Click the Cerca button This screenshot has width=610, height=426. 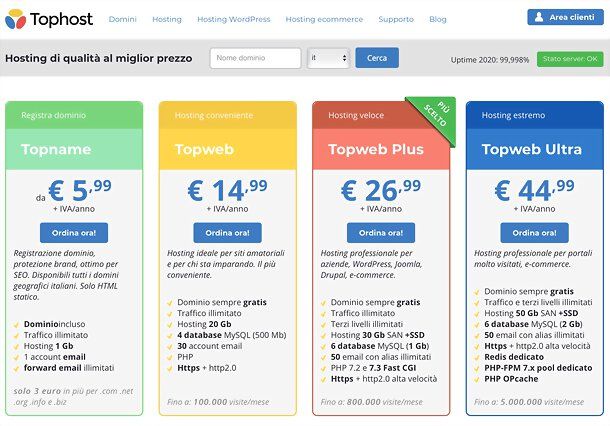point(377,58)
